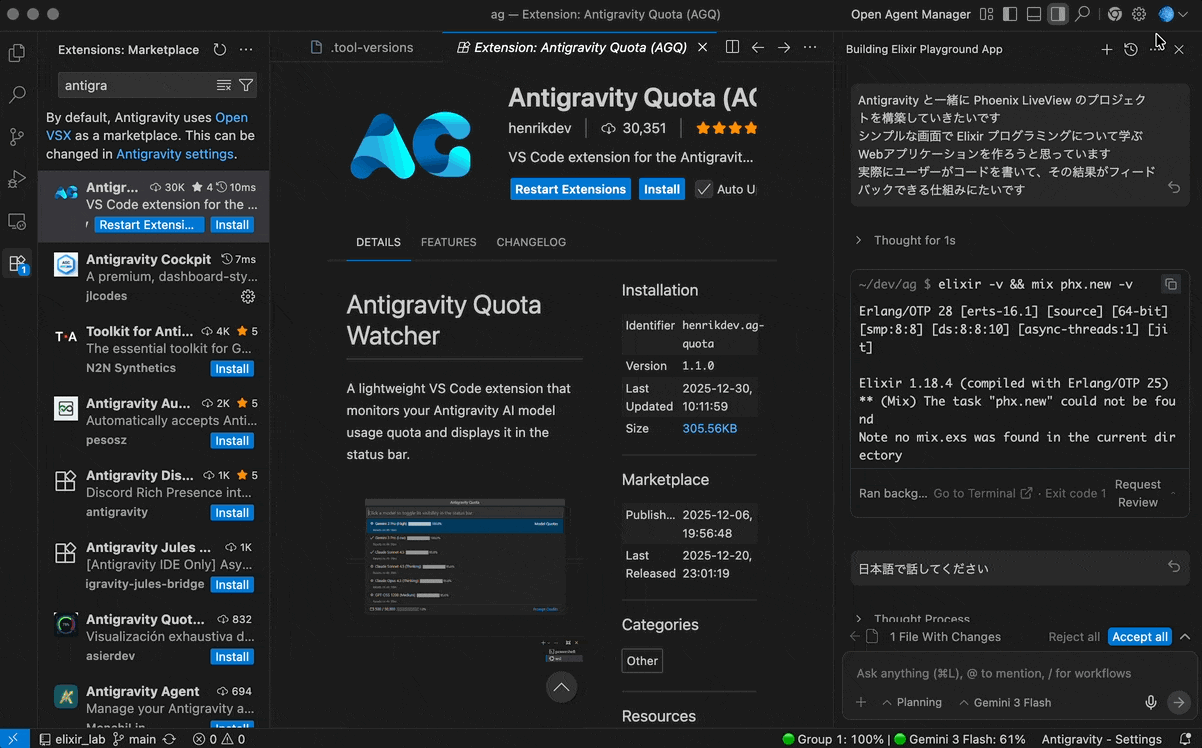Open the Remote Explorer view
Image resolution: width=1202 pixels, height=748 pixels.
[x=17, y=221]
